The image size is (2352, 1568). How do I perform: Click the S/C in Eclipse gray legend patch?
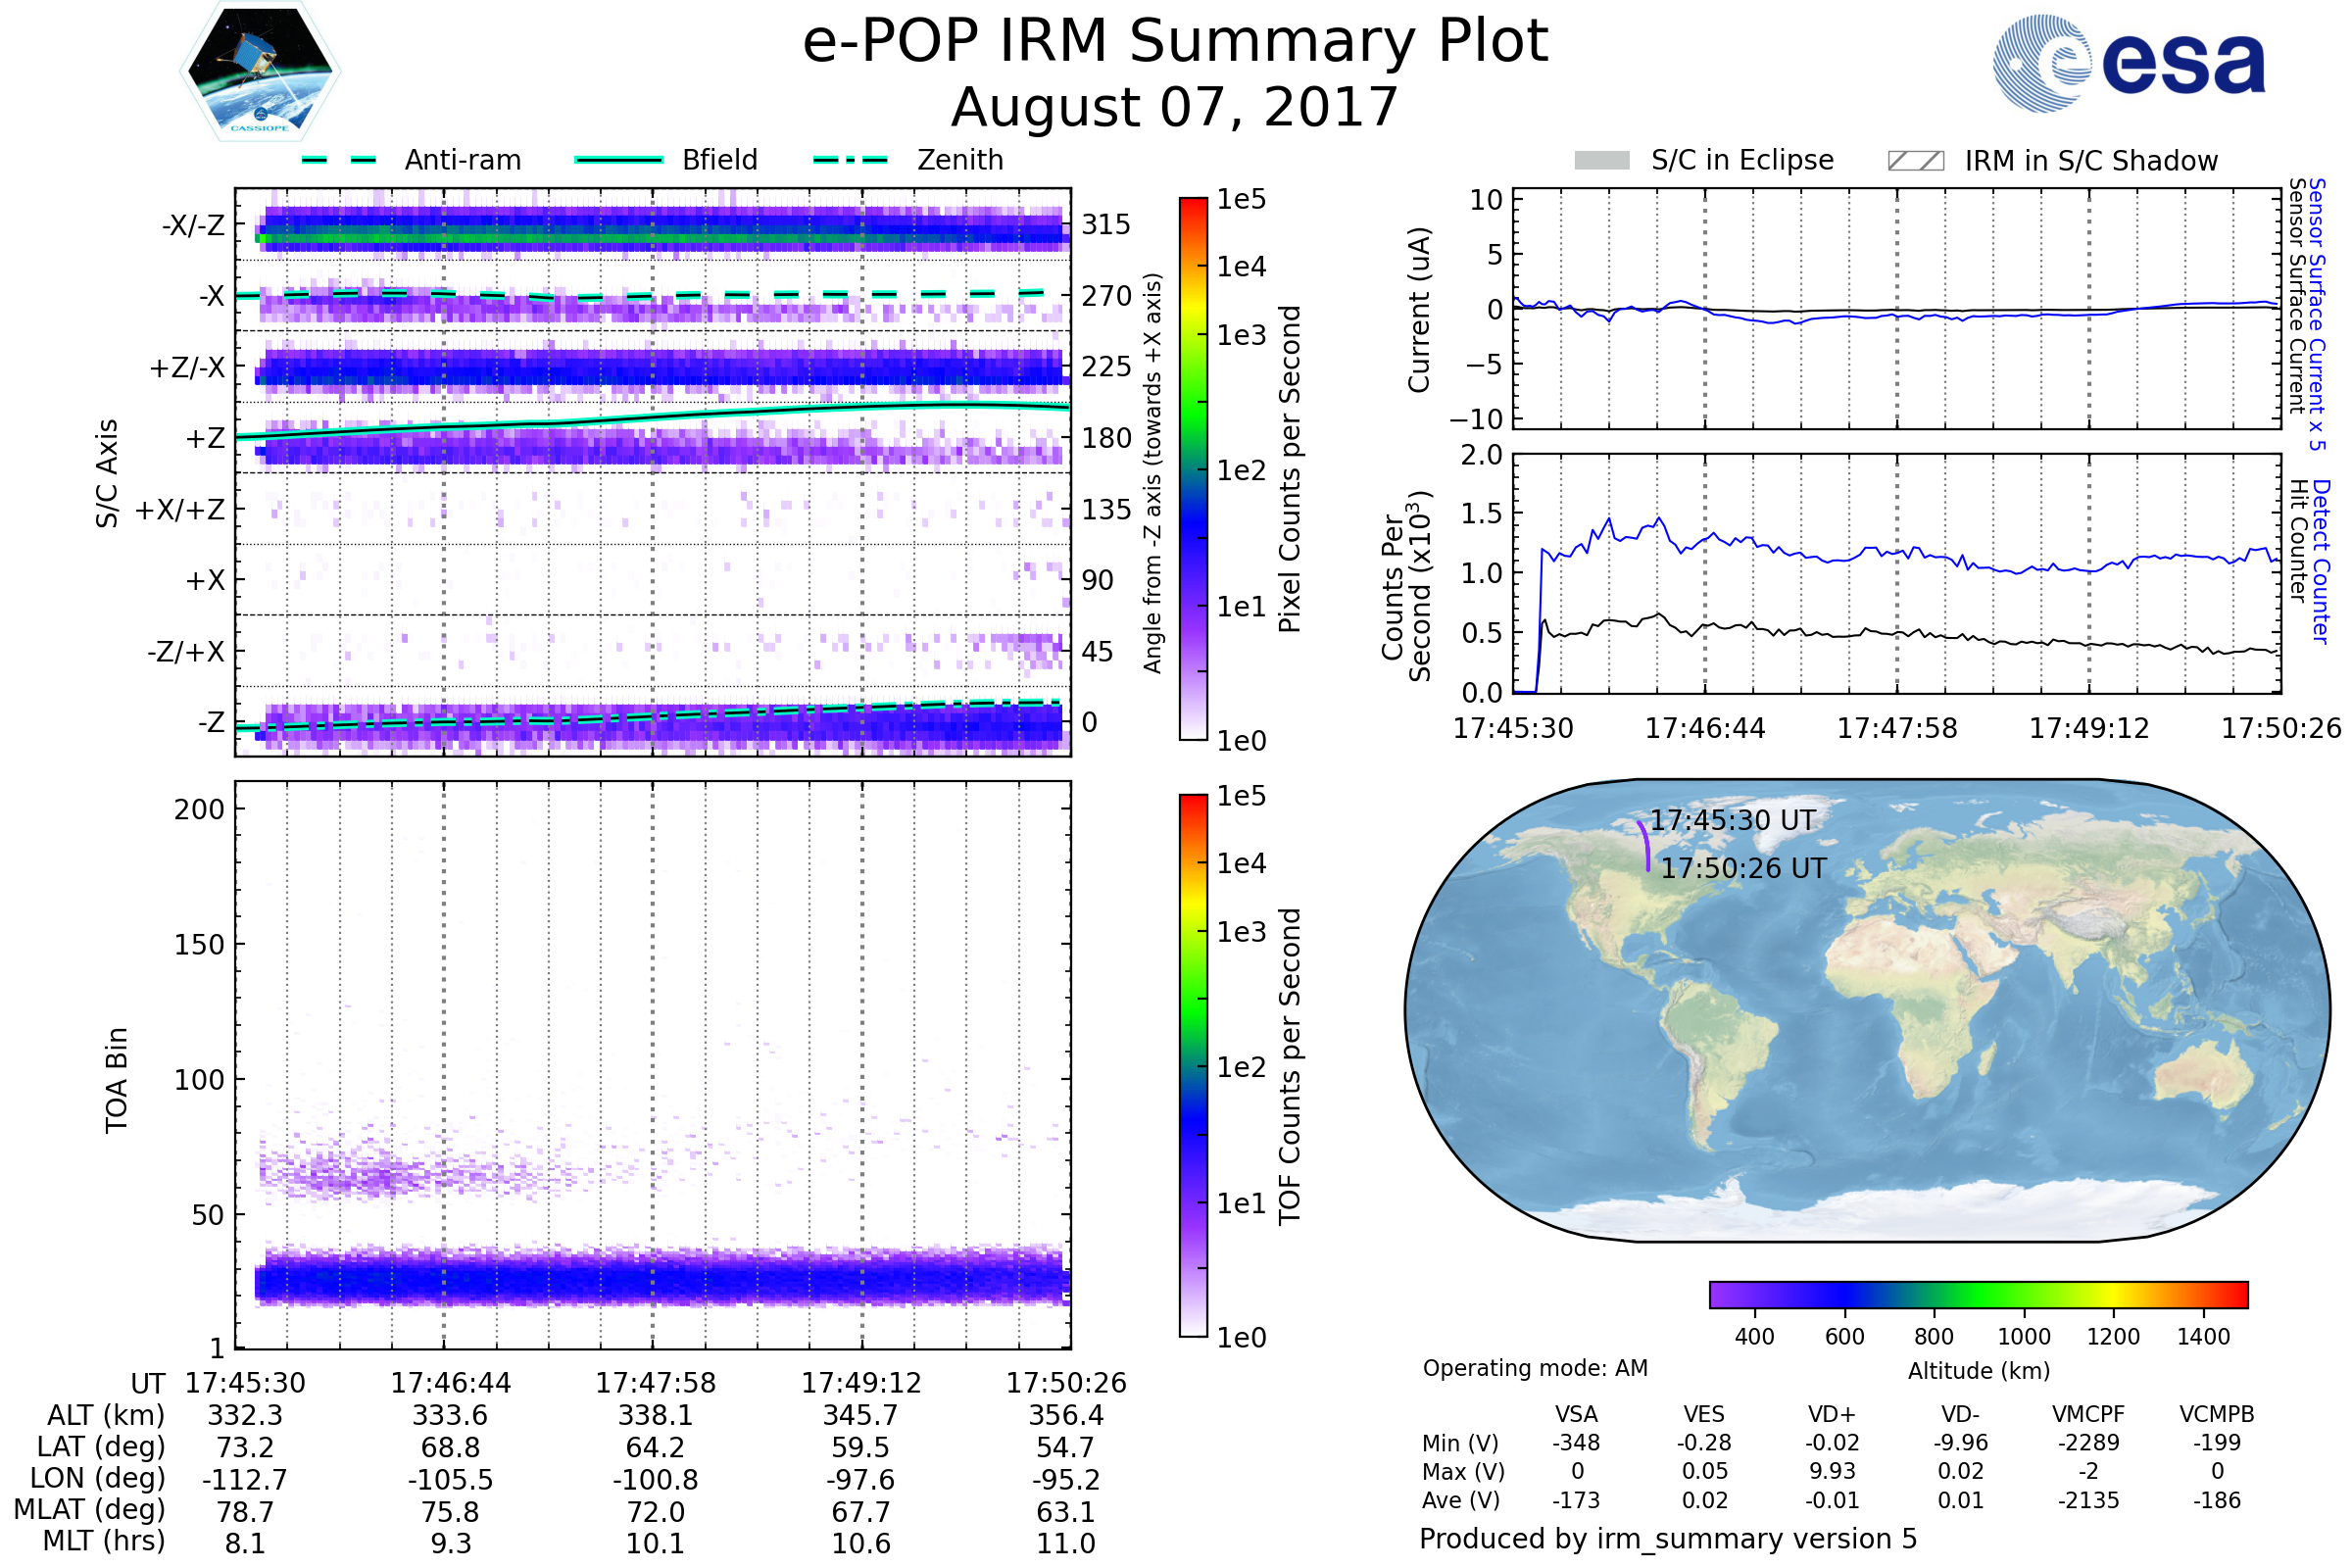(x=1601, y=161)
